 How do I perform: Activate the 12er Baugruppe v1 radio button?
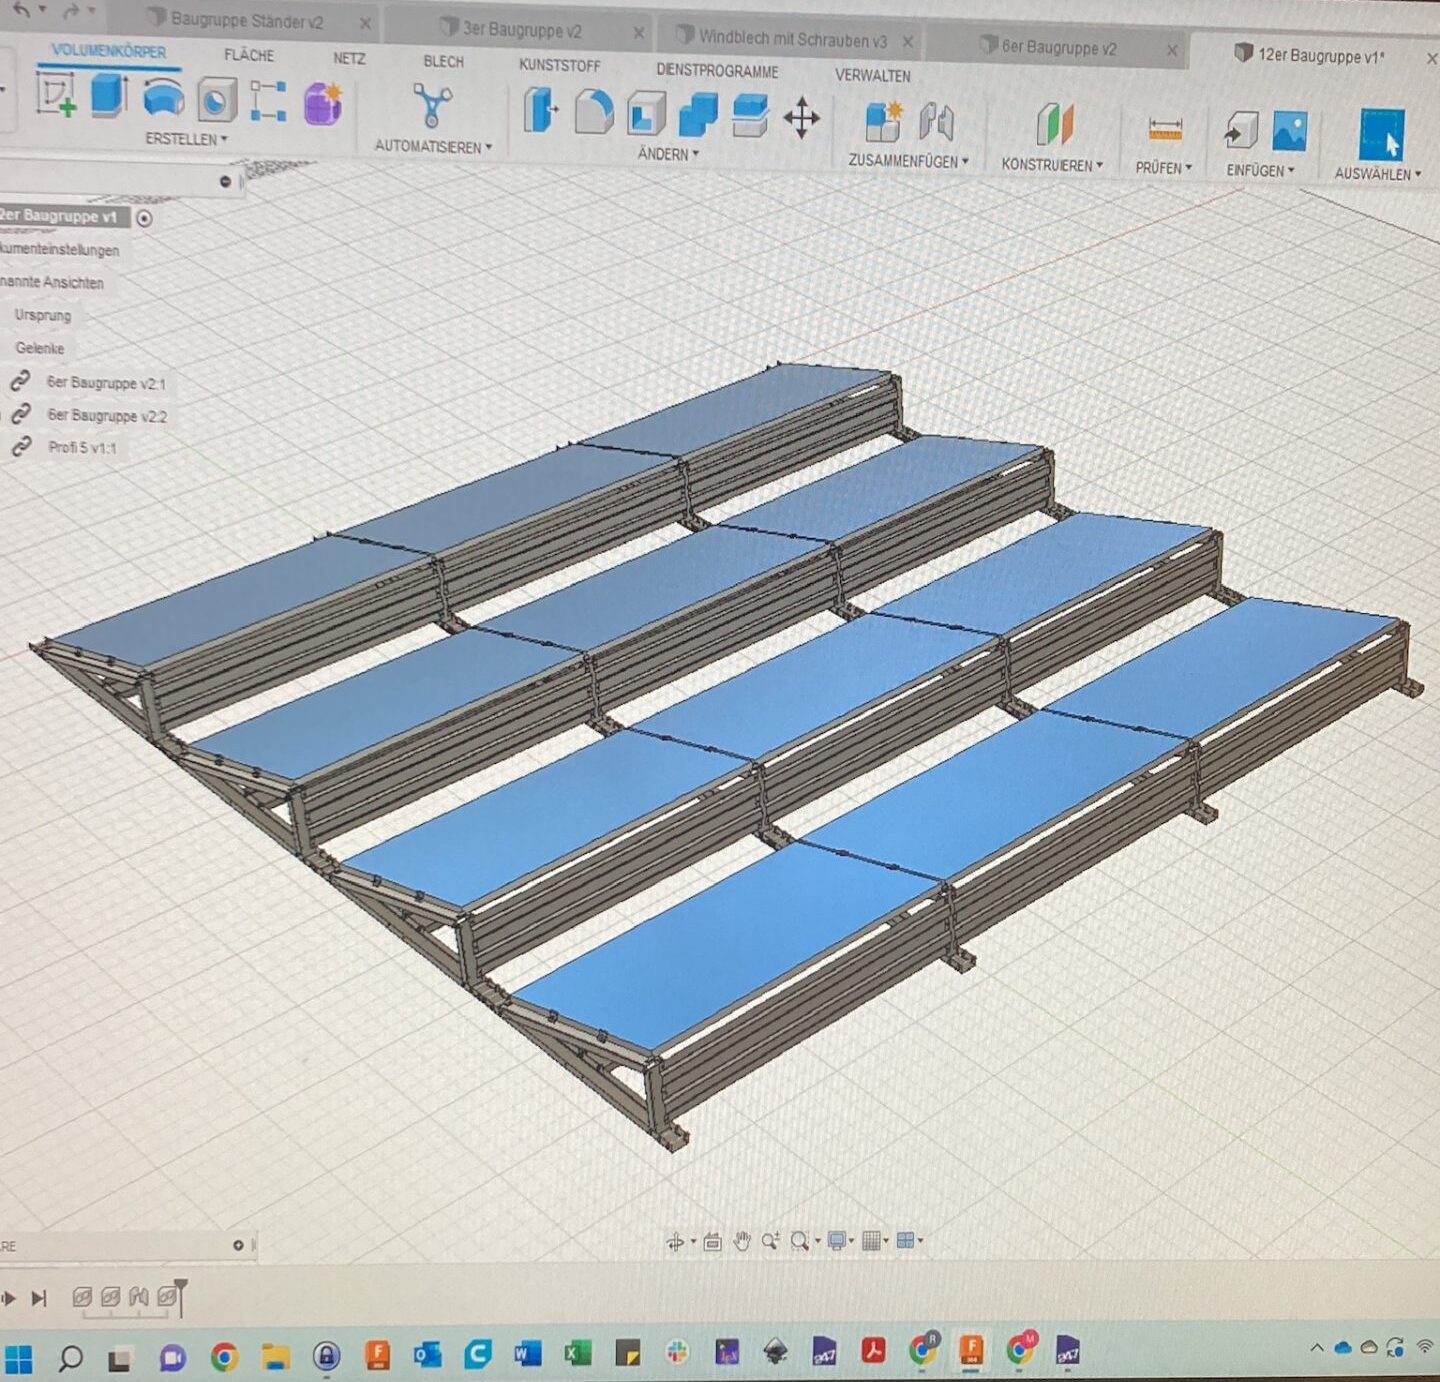point(145,218)
